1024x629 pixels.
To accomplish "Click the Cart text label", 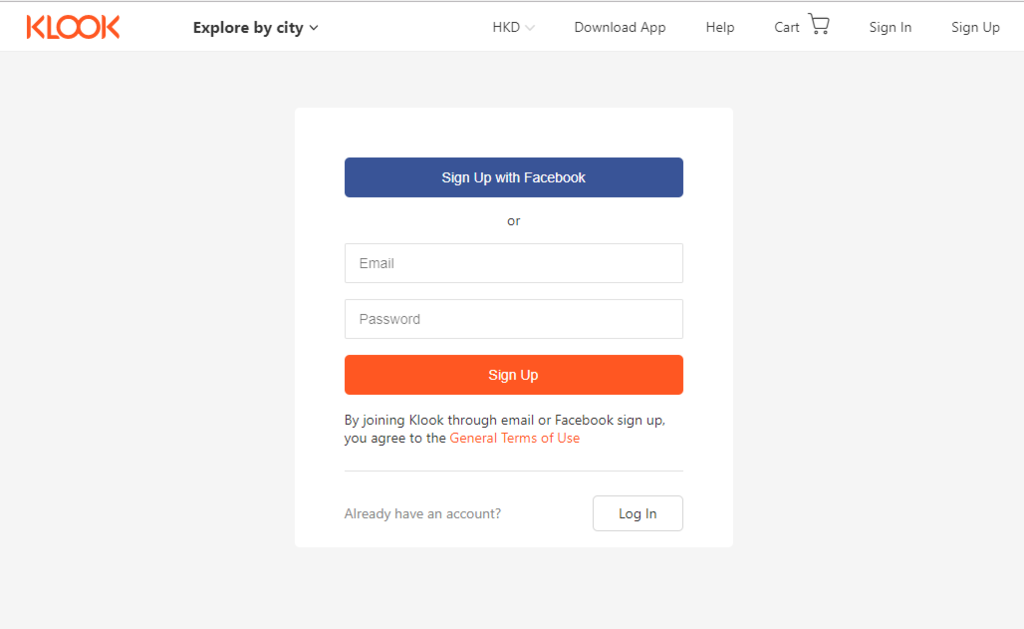I will (x=786, y=28).
